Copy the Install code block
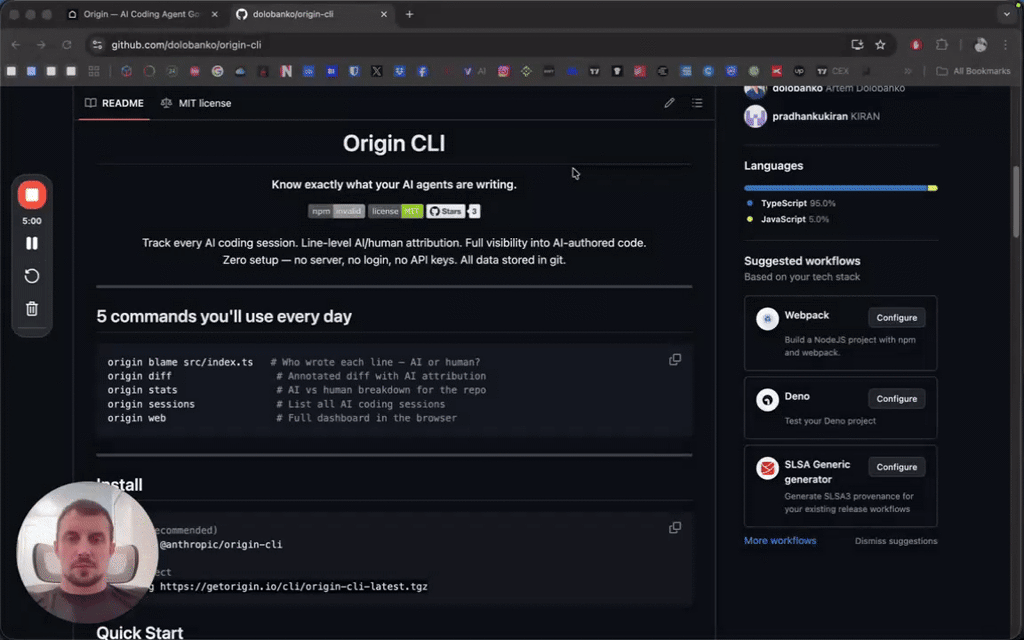Screen dimensions: 1024x640 click(x=675, y=528)
